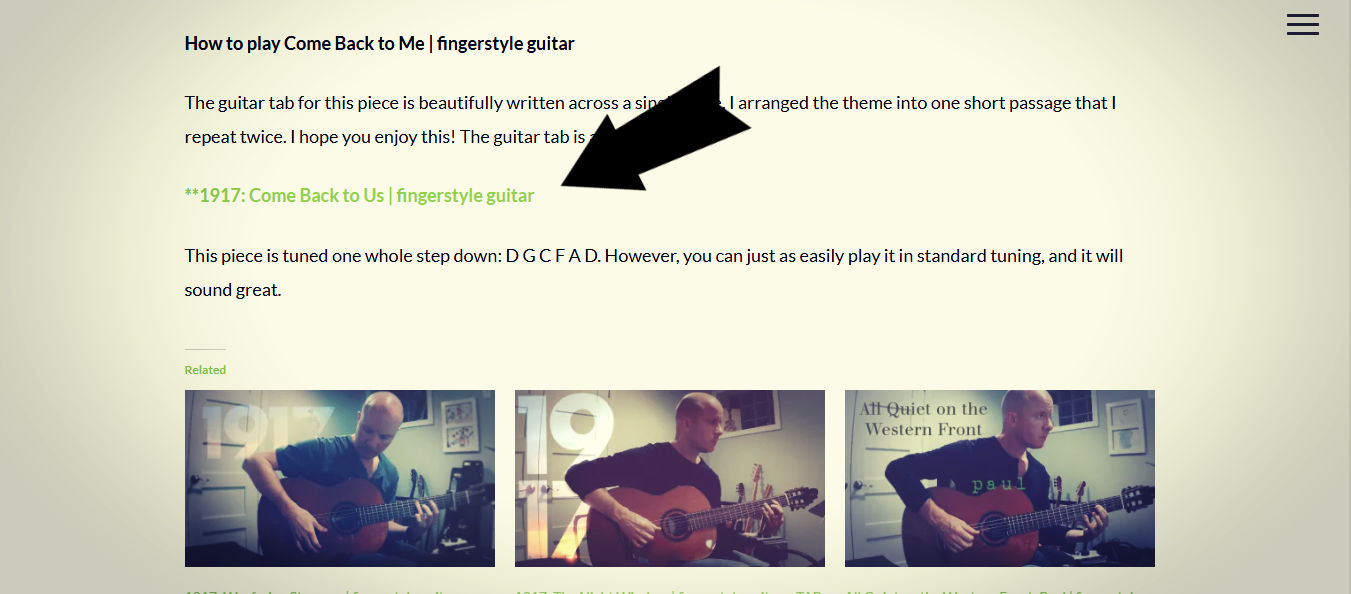Viewport: 1351px width, 594px height.
Task: Click the 'paul' caption on third thumbnail
Action: 999,484
